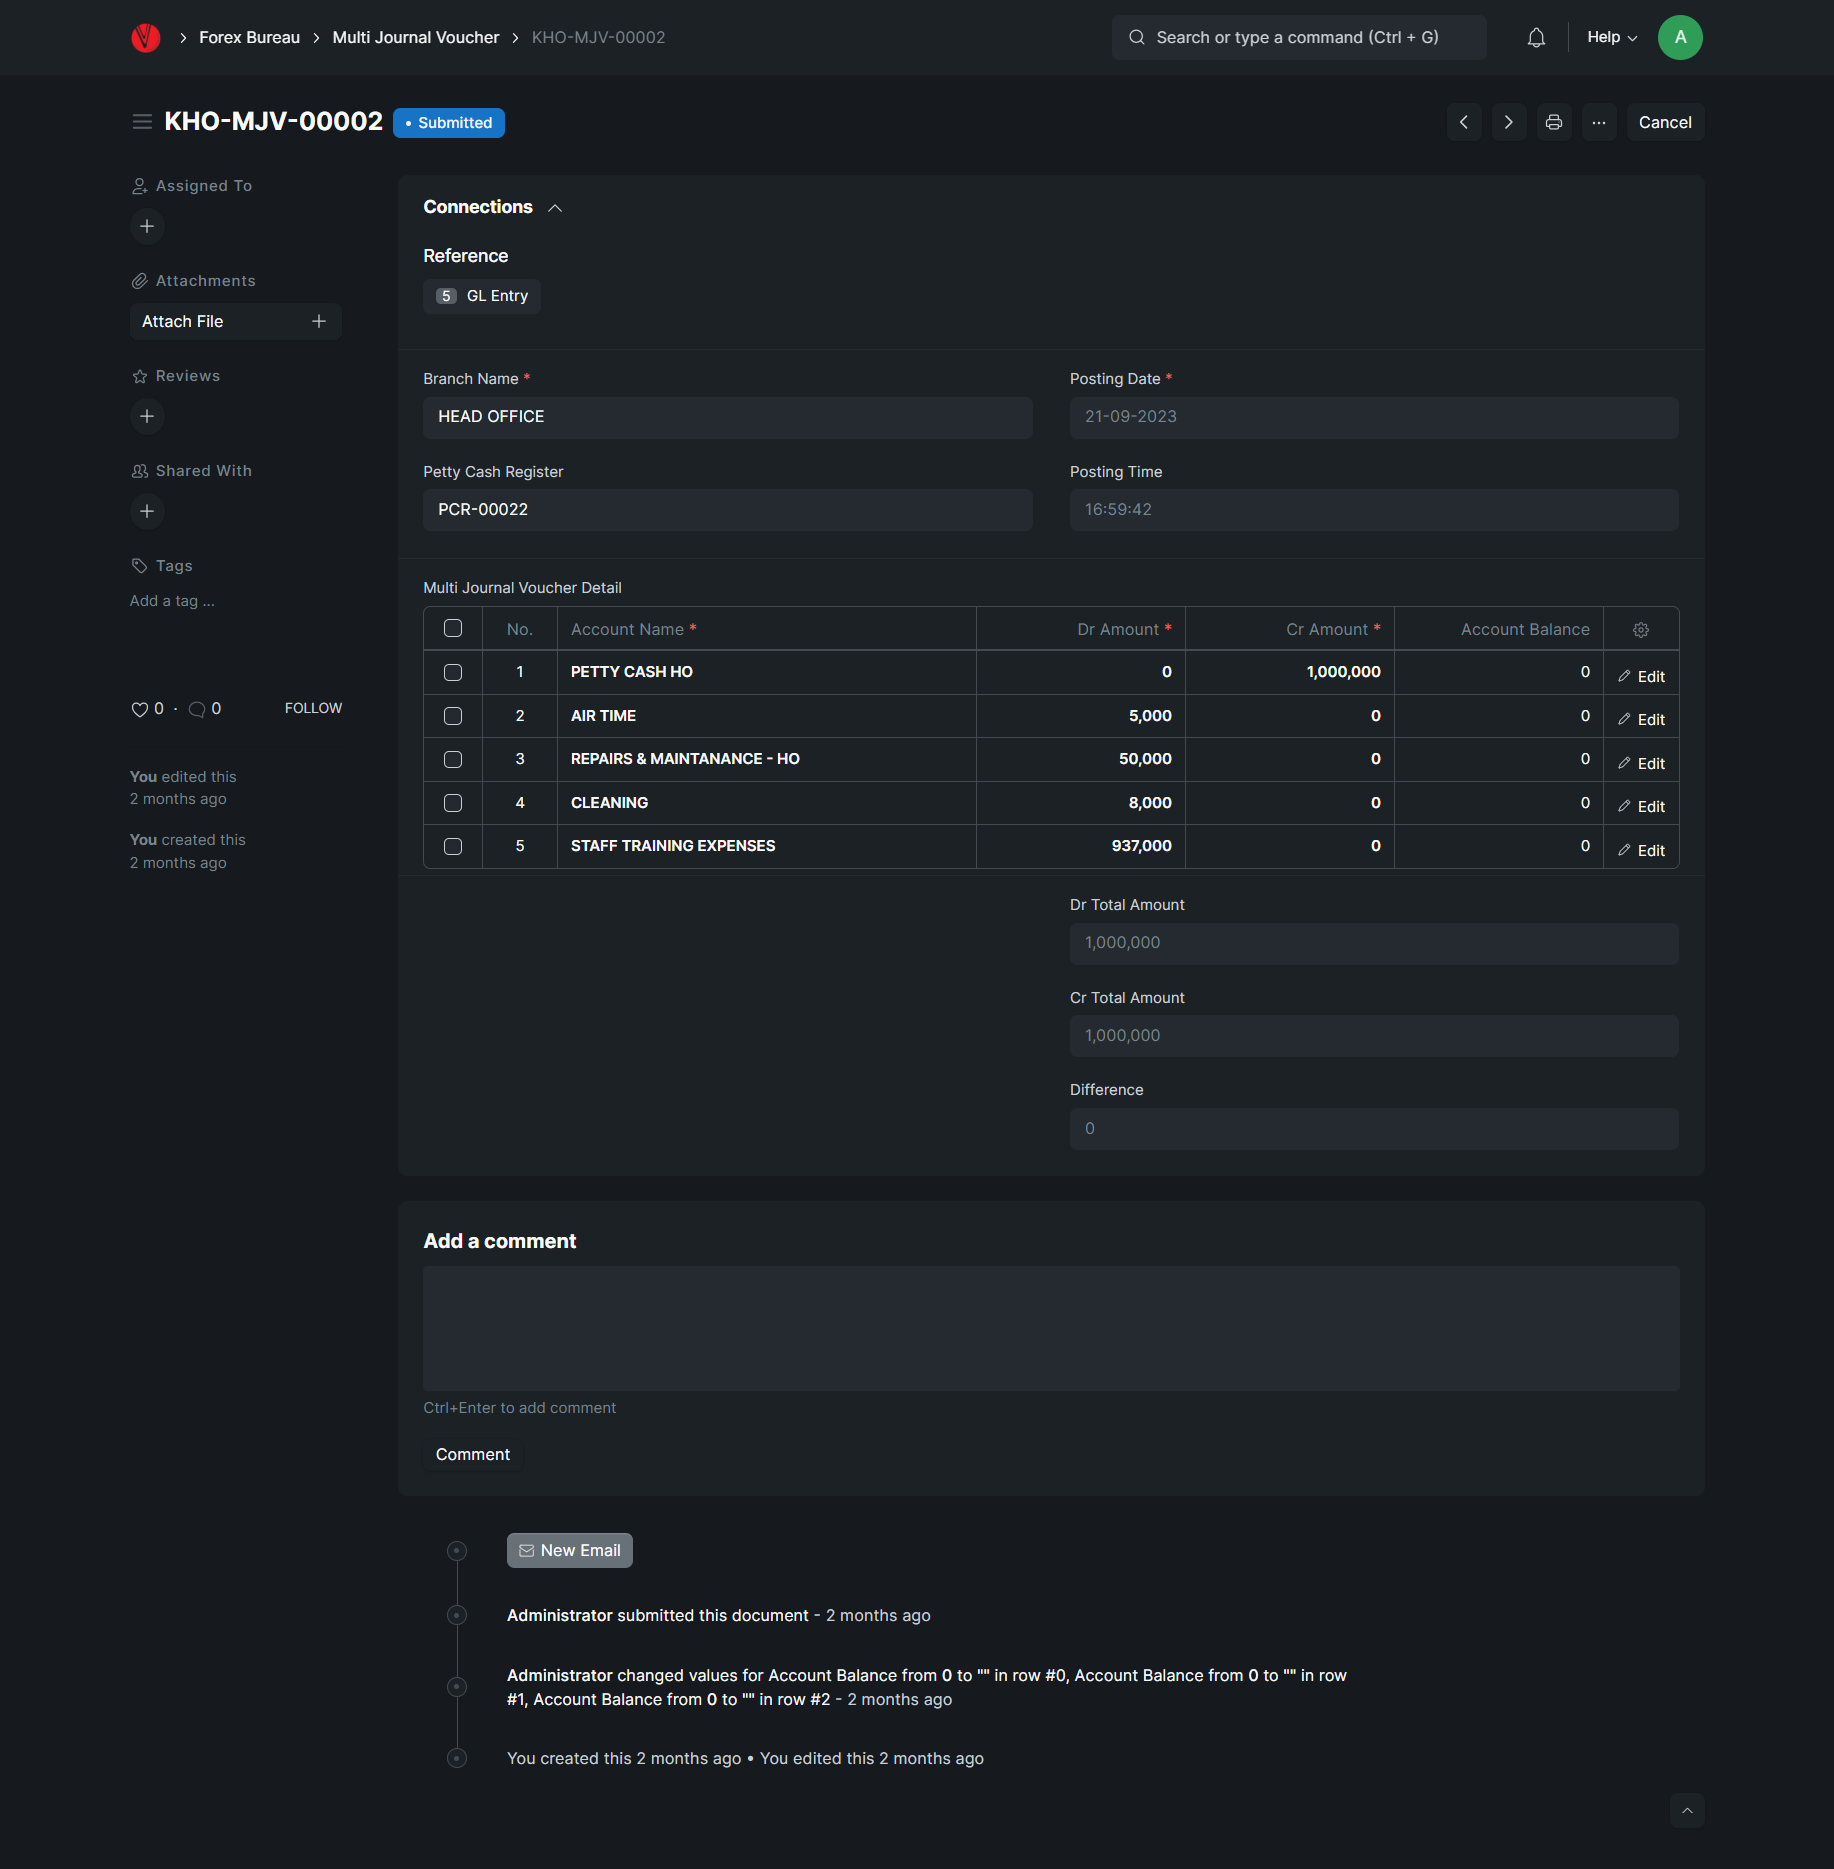Click the Add a tag field
Image resolution: width=1834 pixels, height=1869 pixels.
point(172,601)
